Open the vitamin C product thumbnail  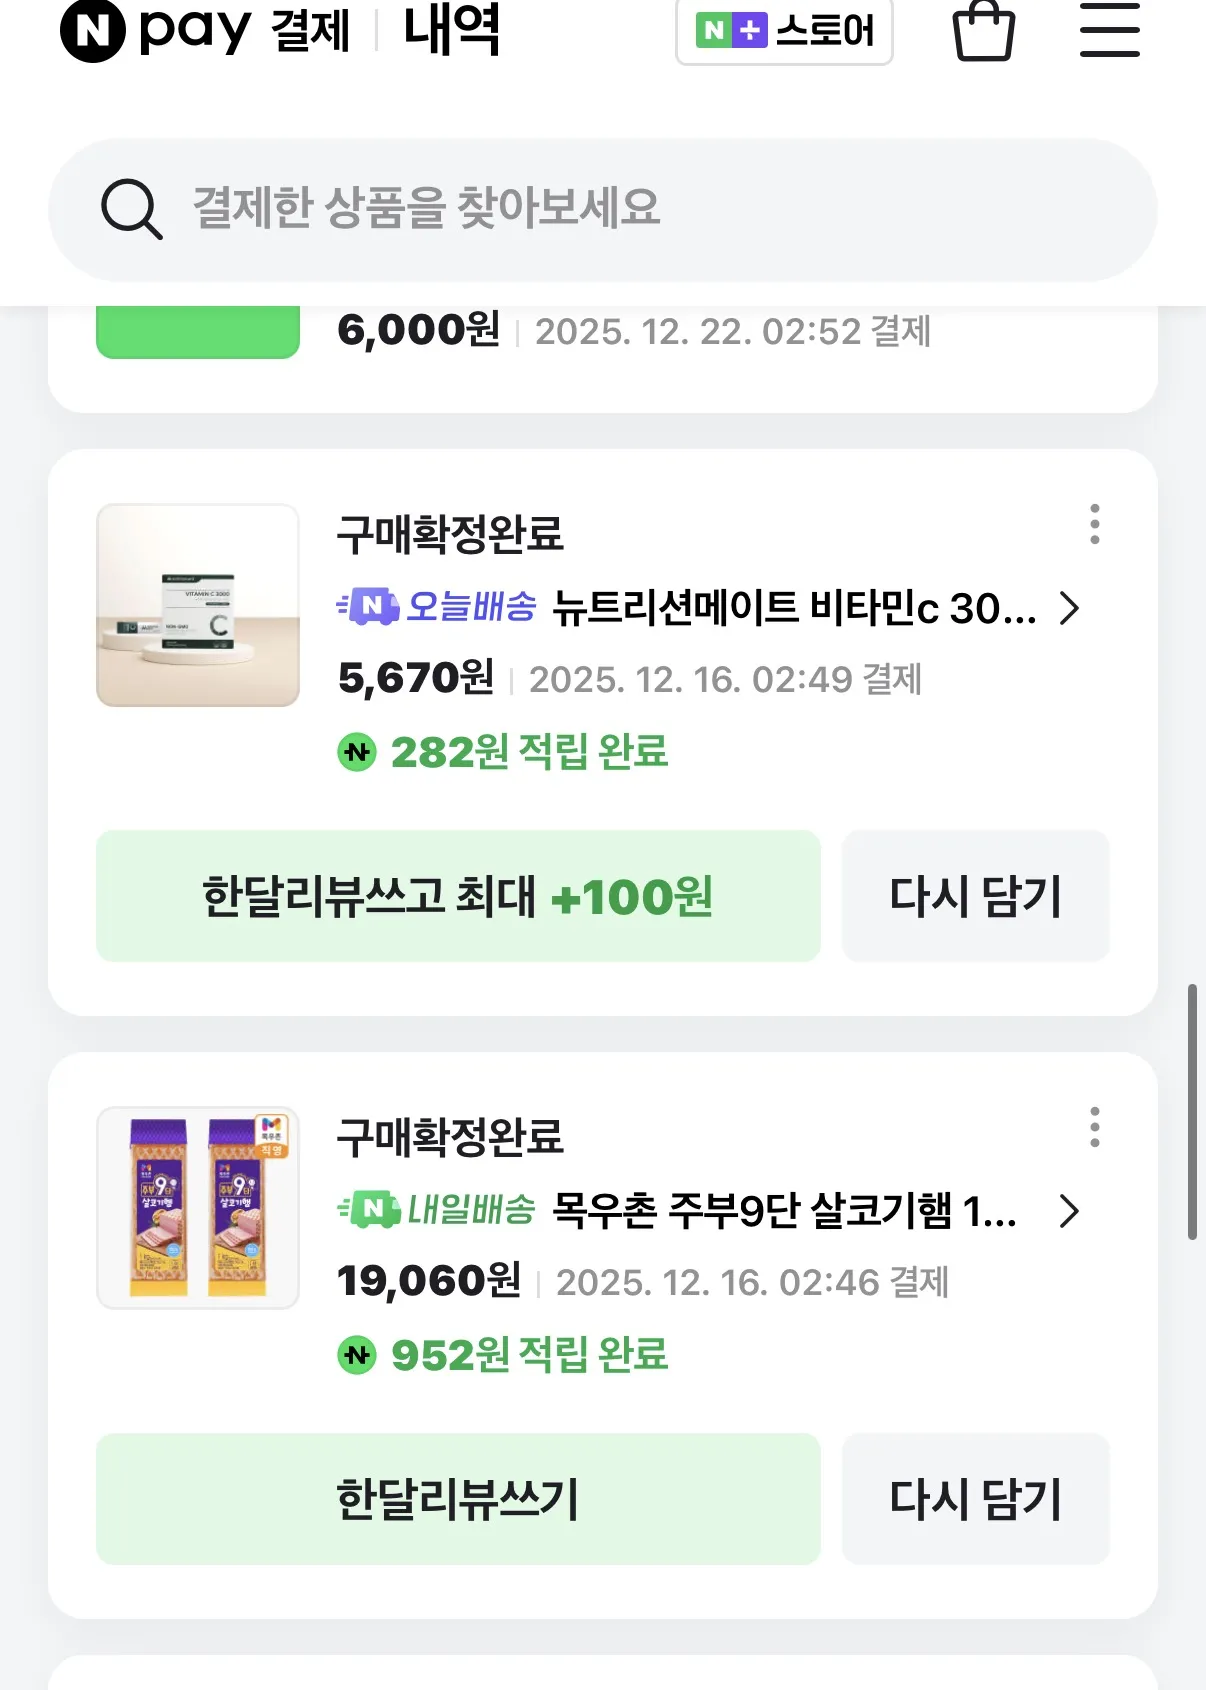tap(198, 606)
